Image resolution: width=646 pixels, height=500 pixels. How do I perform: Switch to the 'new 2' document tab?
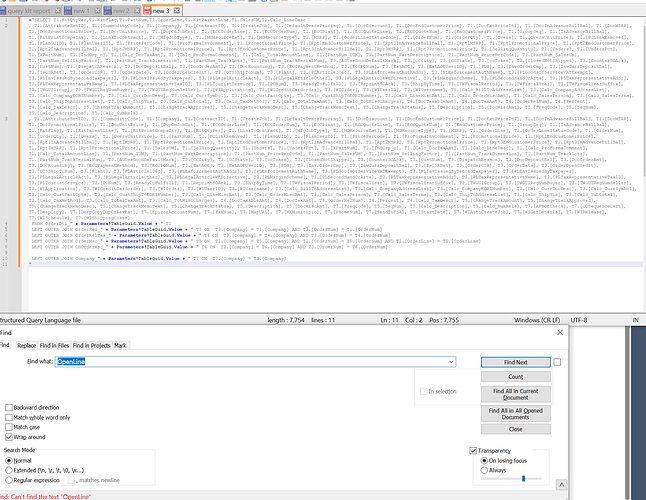(121, 11)
